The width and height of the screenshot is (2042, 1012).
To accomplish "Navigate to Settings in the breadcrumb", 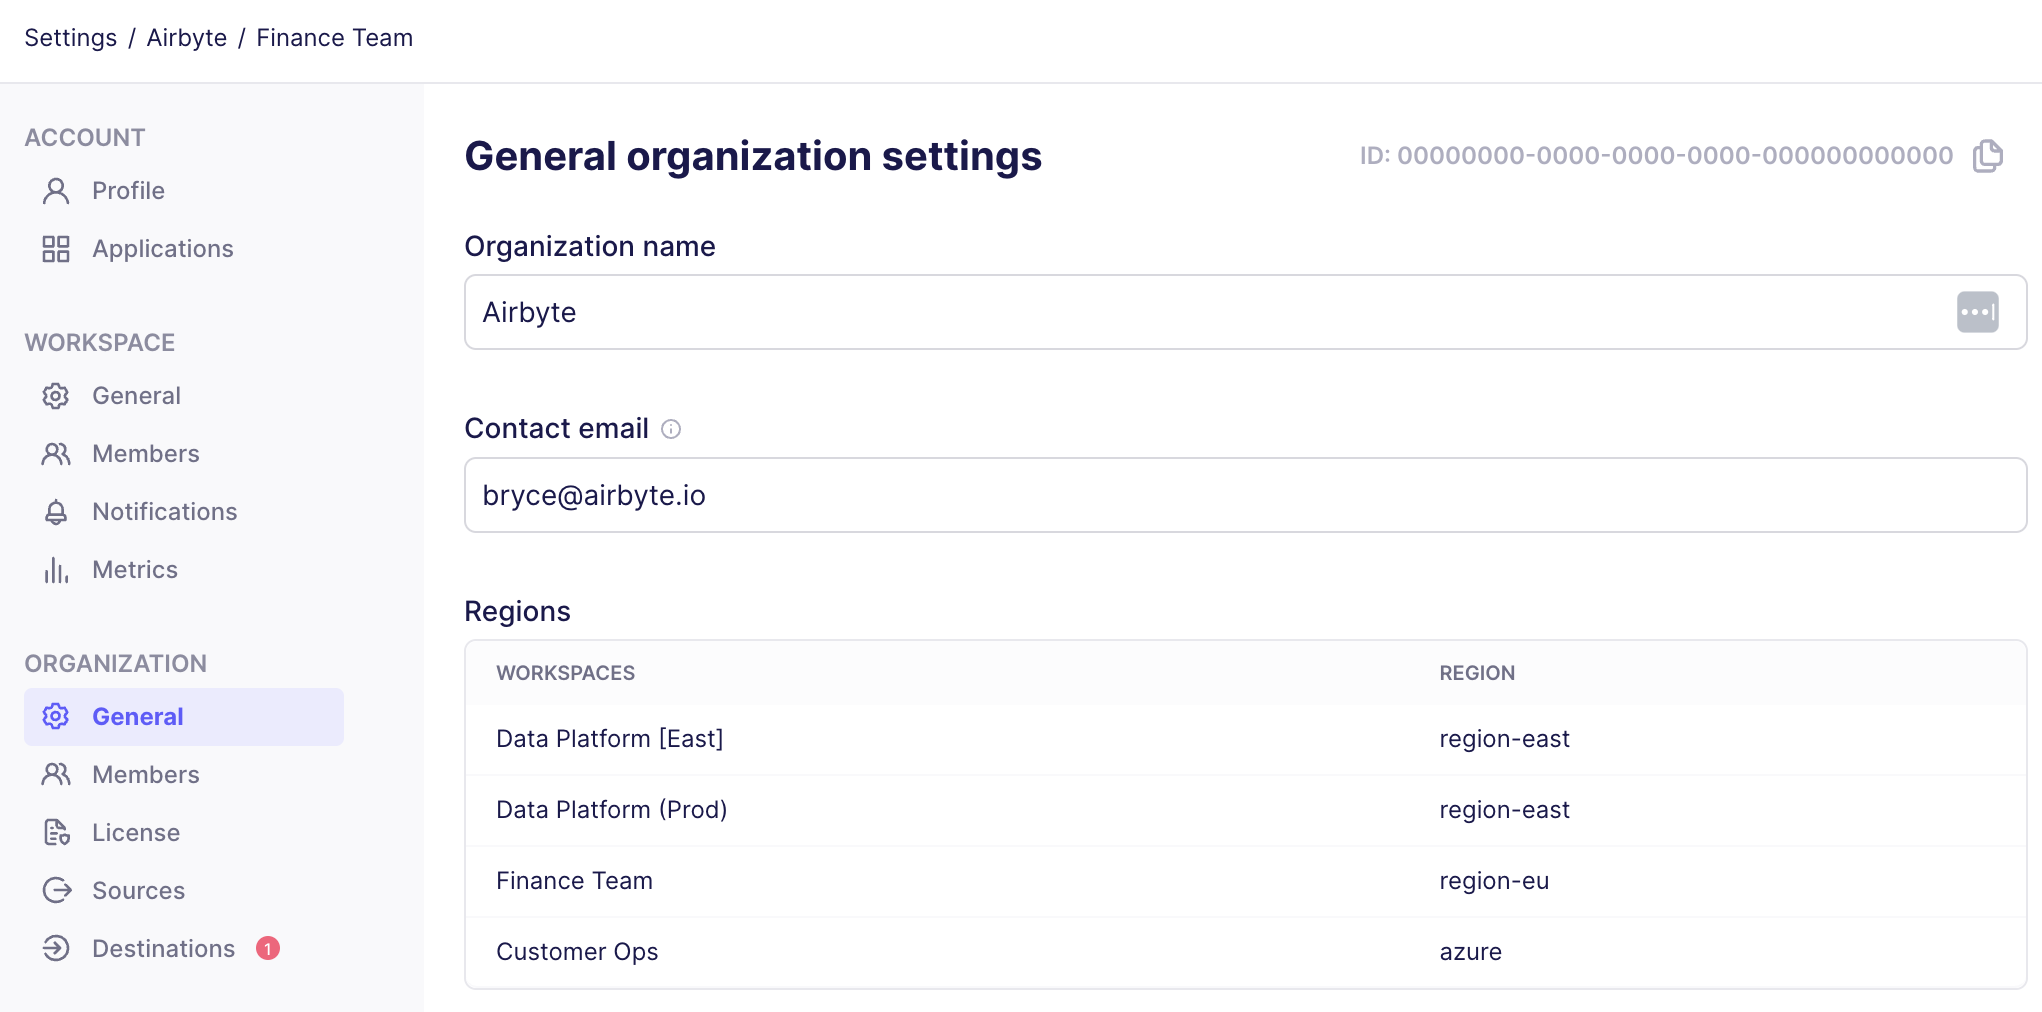I will tap(70, 37).
